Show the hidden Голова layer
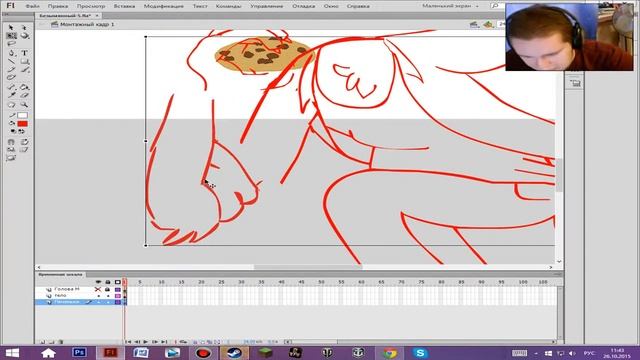The image size is (640, 360). click(98, 289)
